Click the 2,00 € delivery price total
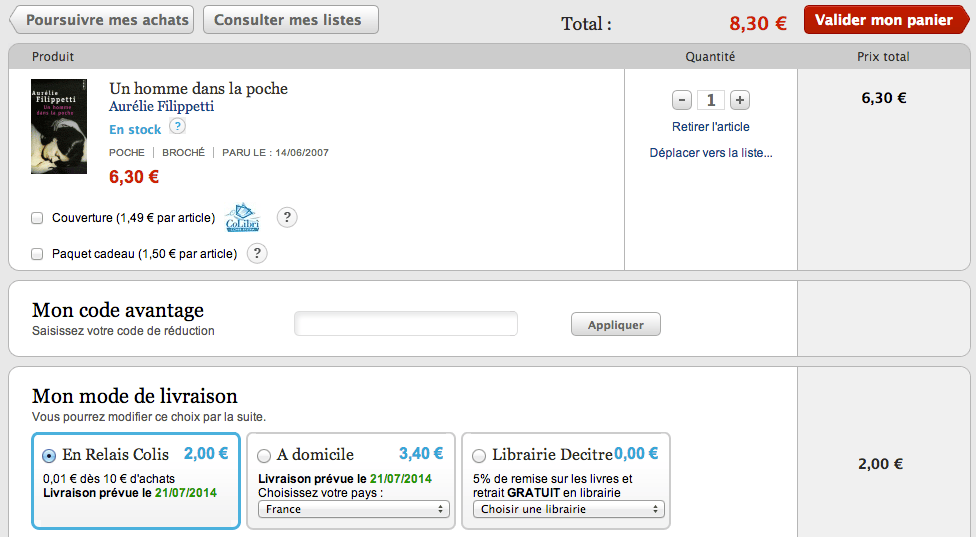Image resolution: width=976 pixels, height=537 pixels. (x=881, y=464)
